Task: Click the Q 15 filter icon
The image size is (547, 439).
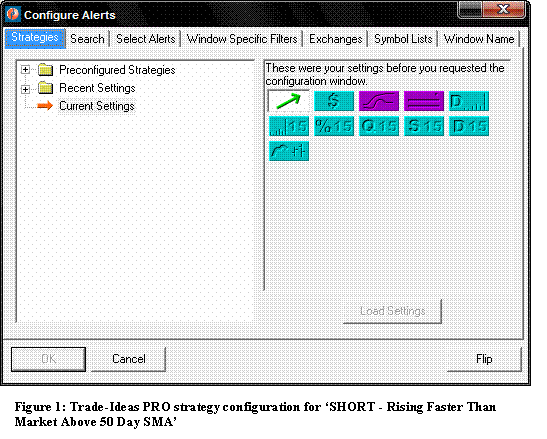Action: (x=379, y=126)
